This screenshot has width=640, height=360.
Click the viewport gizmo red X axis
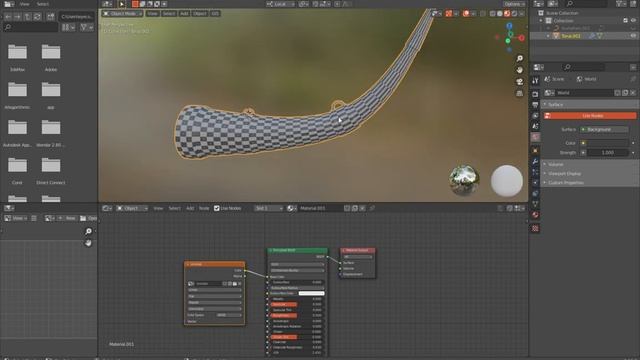tap(521, 38)
